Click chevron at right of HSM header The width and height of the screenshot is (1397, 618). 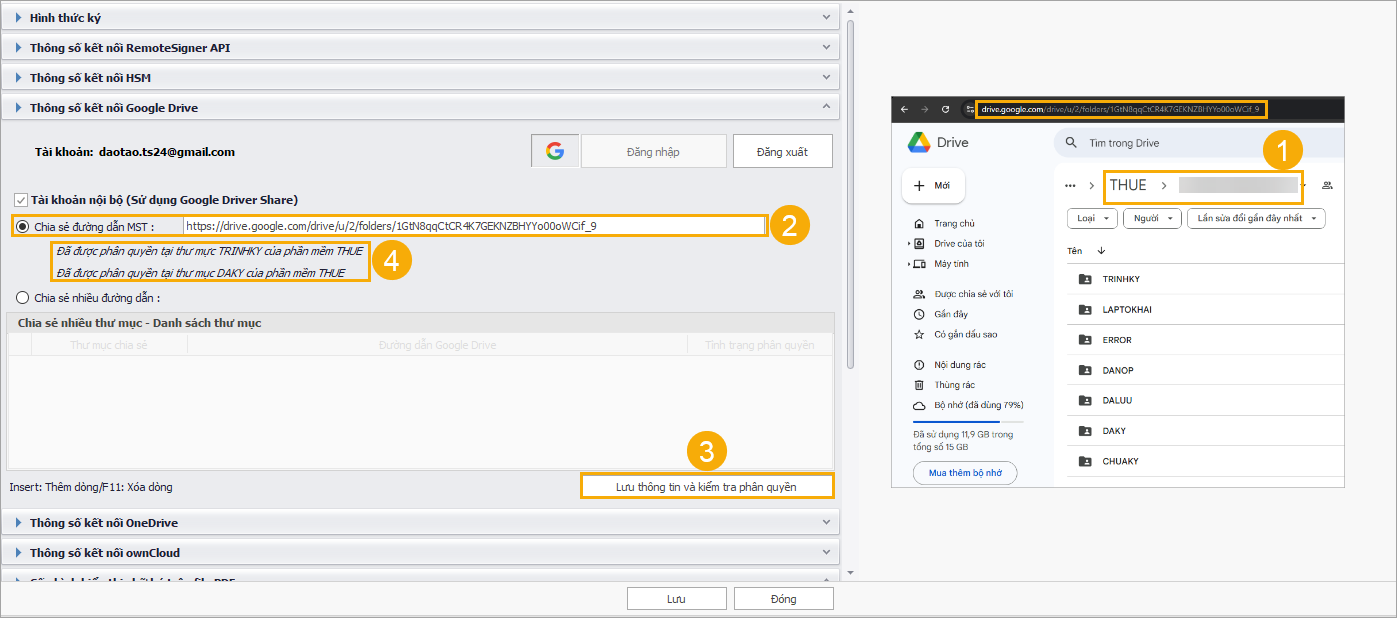(x=826, y=77)
